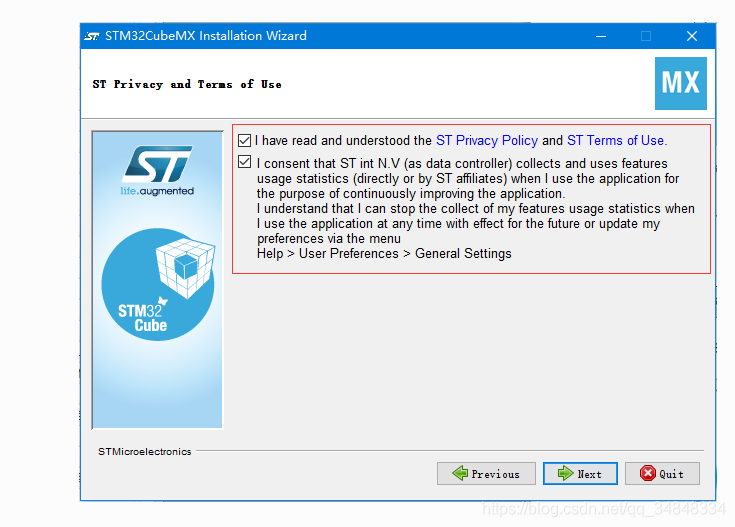
Task: Click the STMicroelectronics footer label
Action: (x=144, y=452)
